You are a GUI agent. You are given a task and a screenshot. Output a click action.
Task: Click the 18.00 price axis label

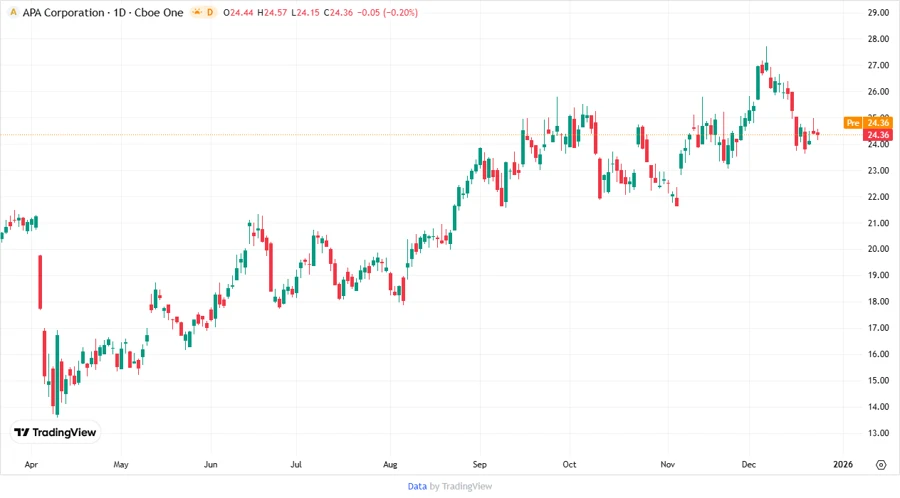878,302
